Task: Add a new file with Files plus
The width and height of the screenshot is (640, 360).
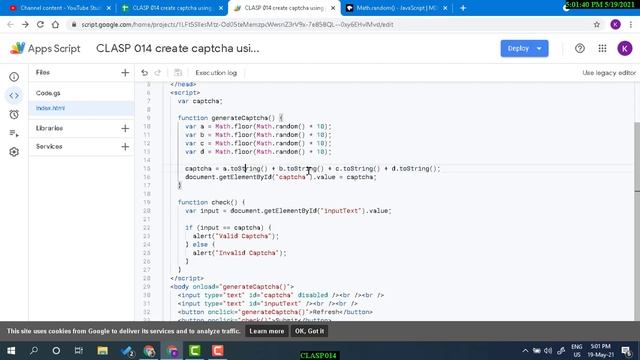Action: [x=125, y=73]
